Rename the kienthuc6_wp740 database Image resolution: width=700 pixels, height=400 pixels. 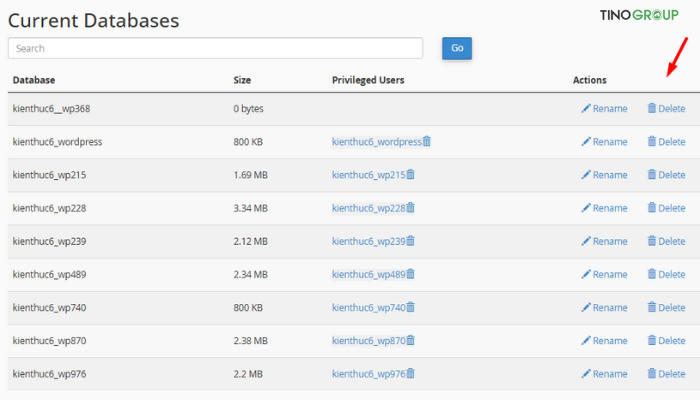(x=604, y=308)
